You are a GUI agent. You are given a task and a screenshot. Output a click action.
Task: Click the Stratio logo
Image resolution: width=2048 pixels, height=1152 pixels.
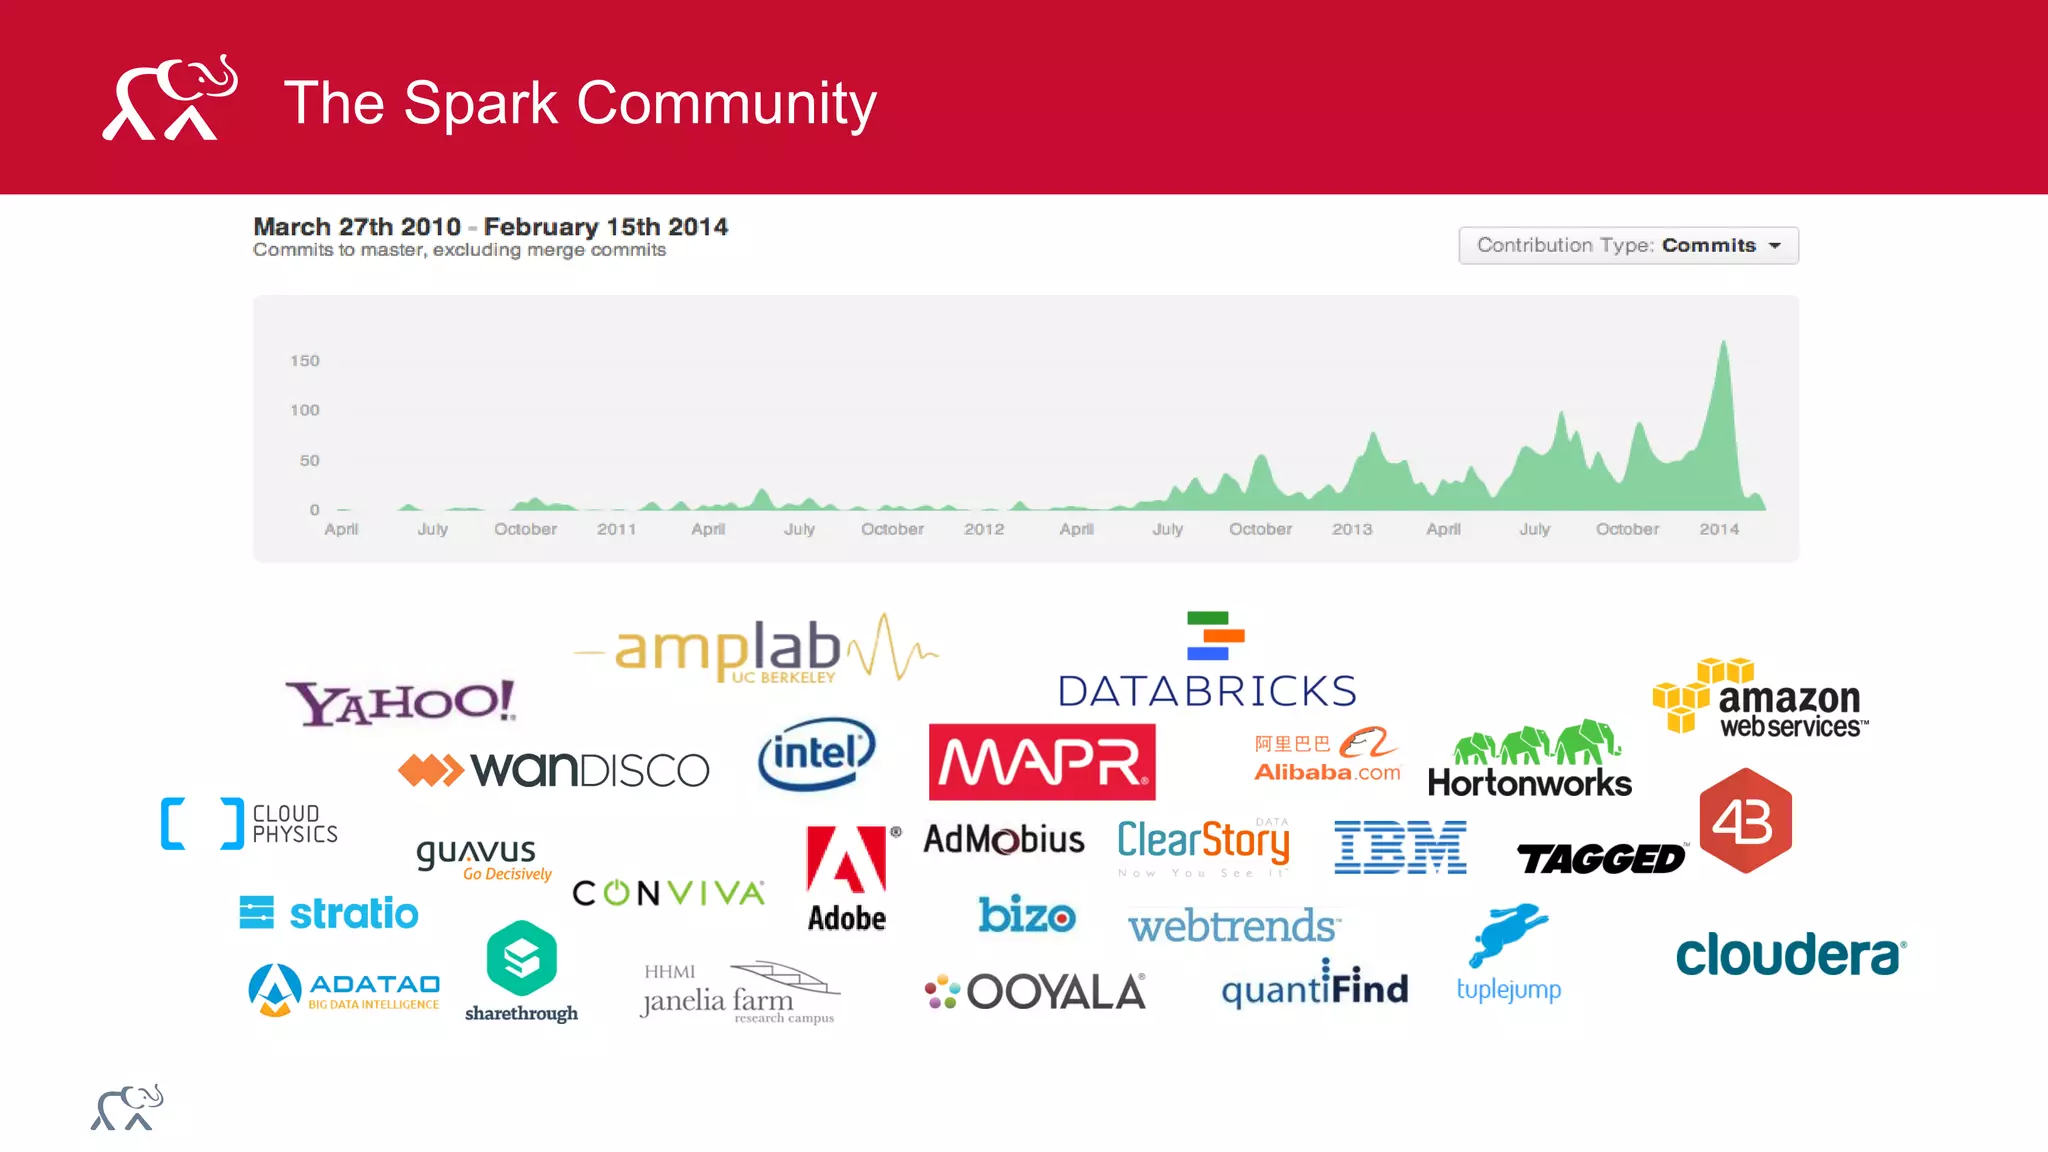click(x=329, y=913)
